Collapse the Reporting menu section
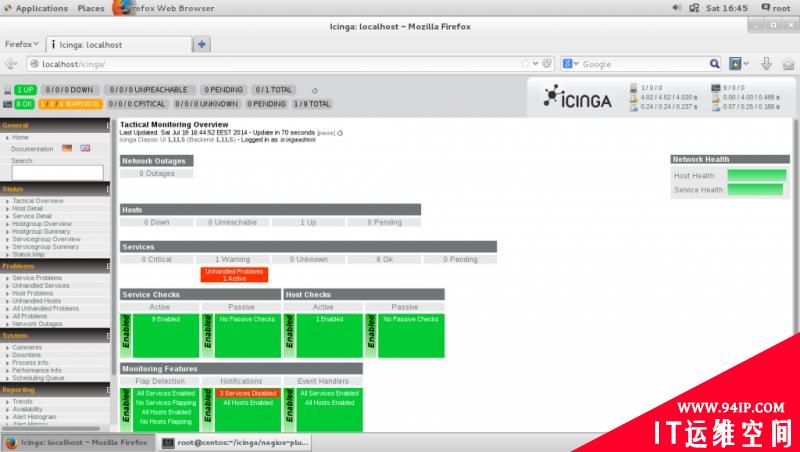800x452 pixels. coord(108,390)
